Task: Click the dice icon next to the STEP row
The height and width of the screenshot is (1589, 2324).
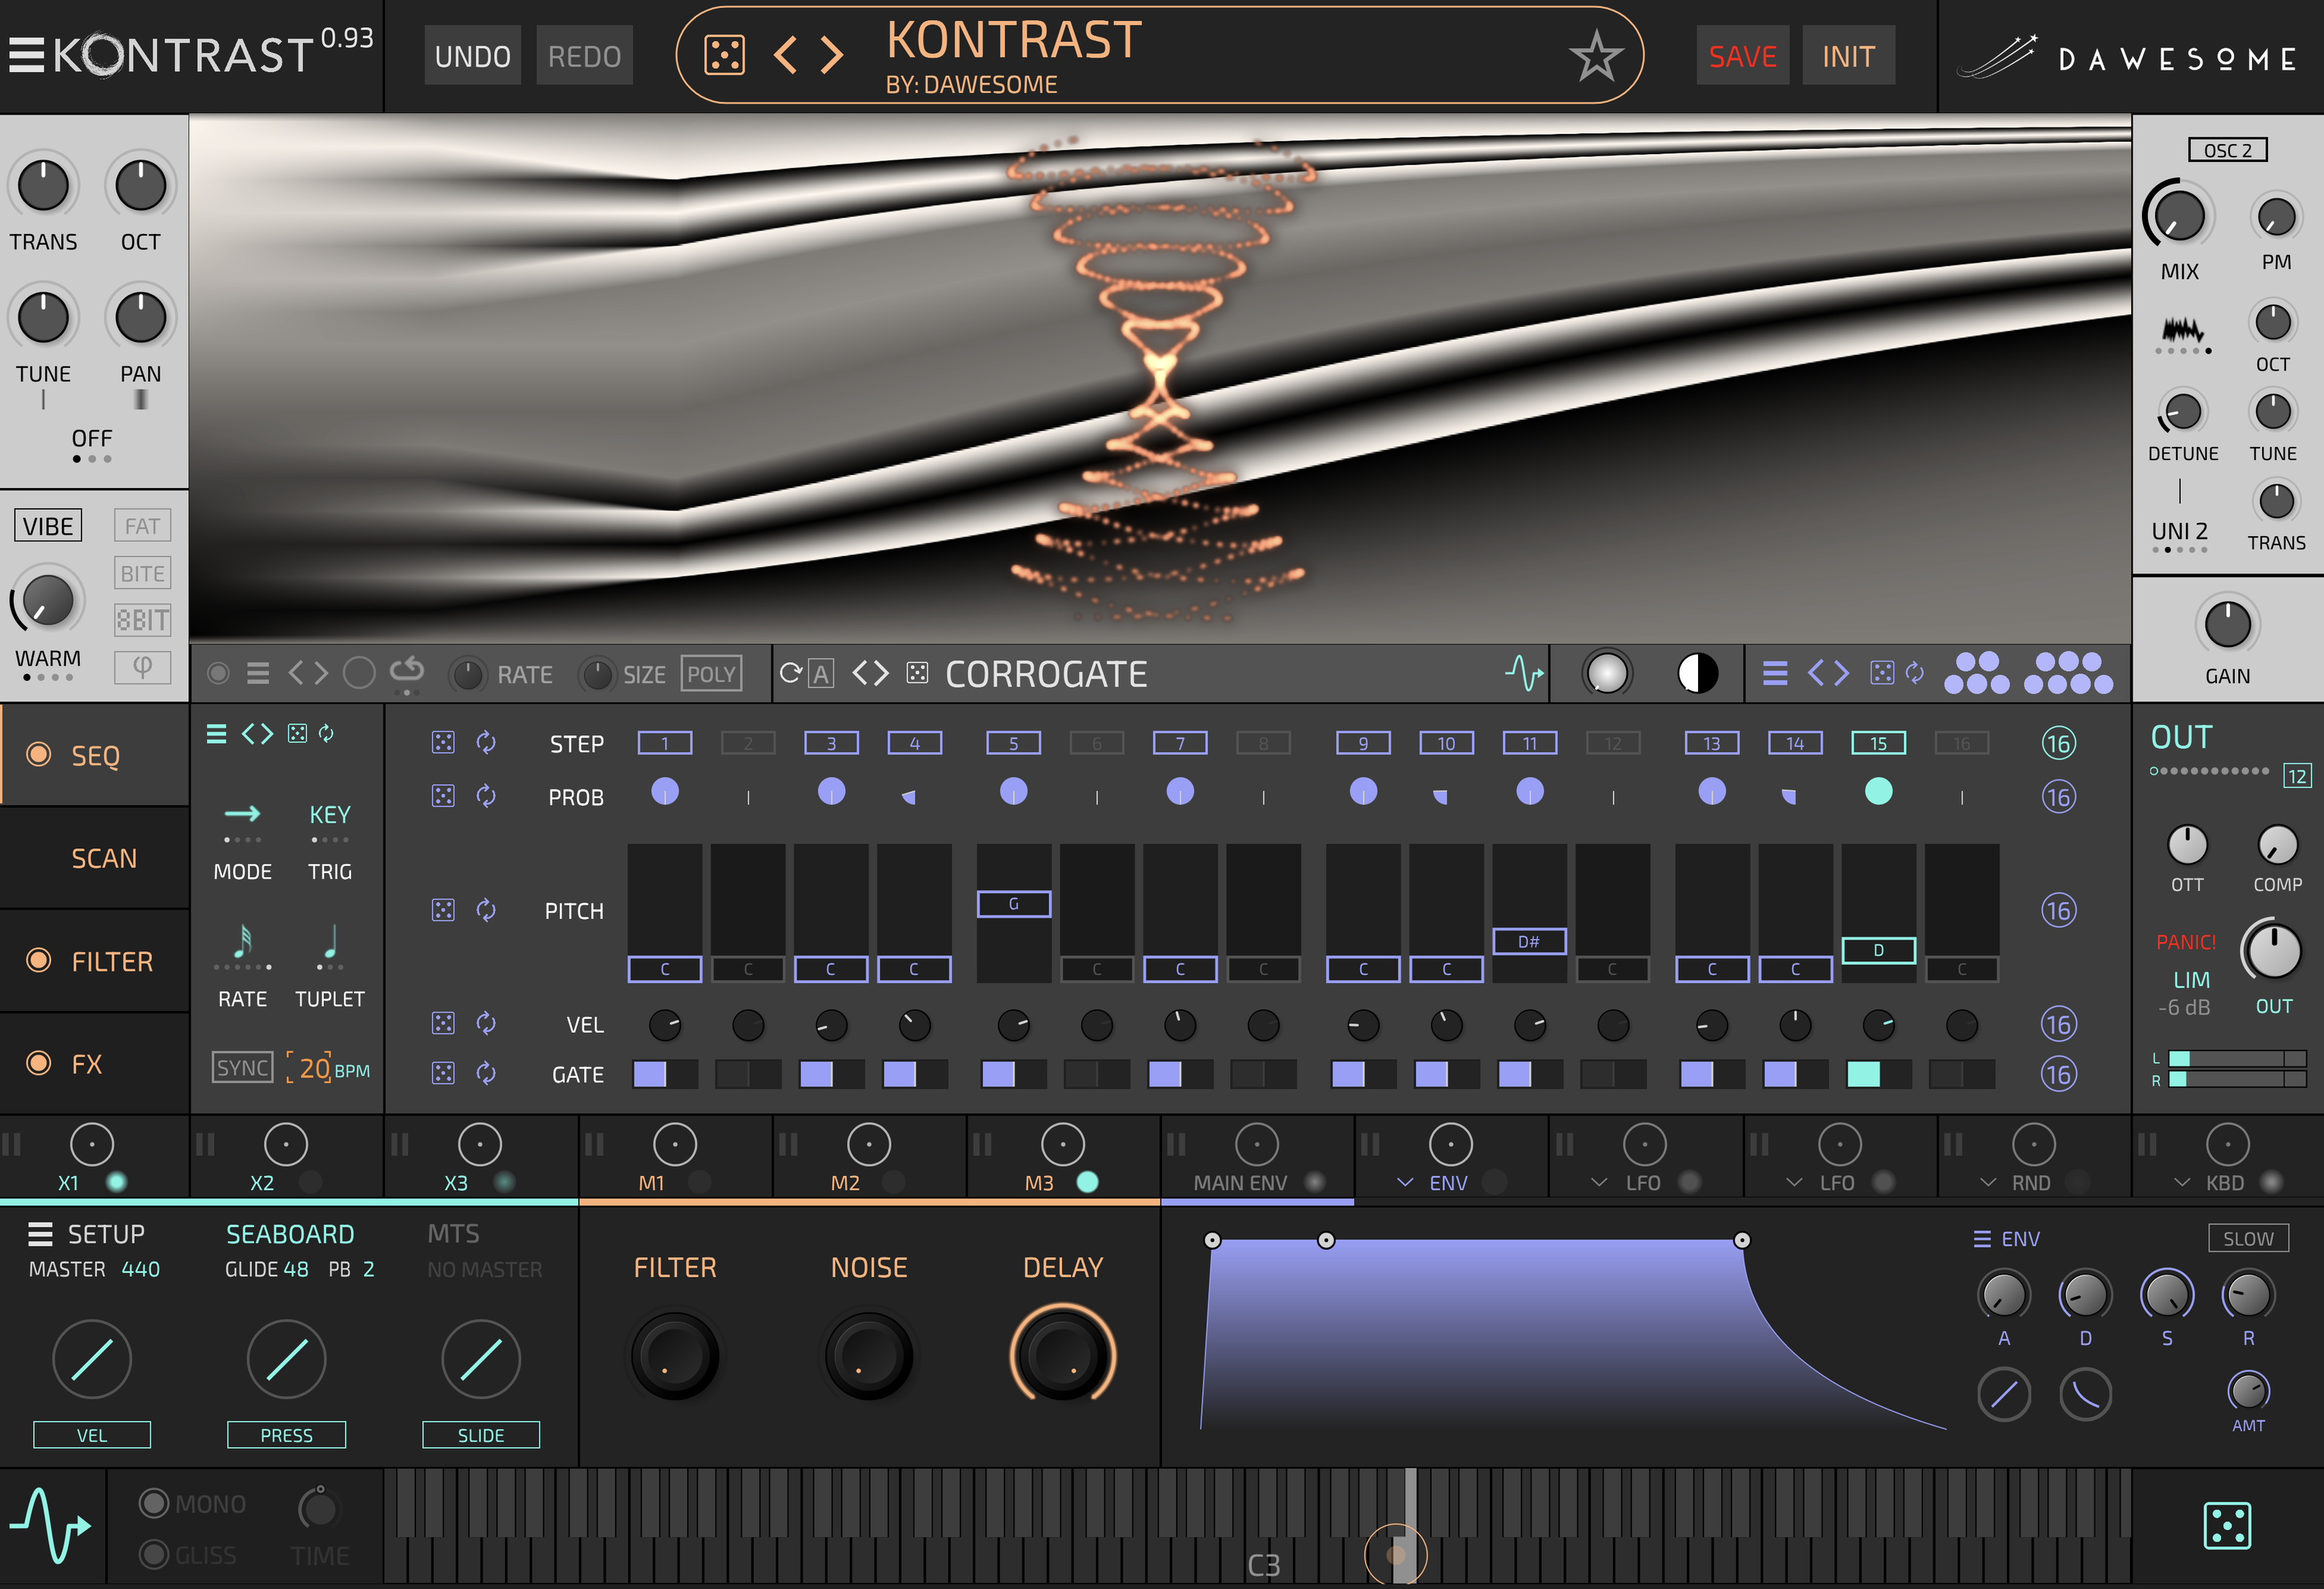Action: (x=443, y=743)
